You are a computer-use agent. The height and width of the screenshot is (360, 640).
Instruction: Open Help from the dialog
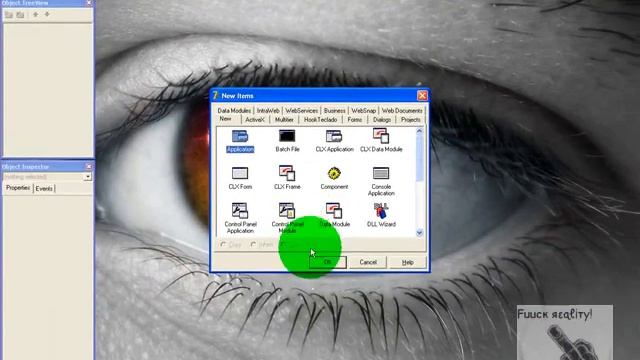(407, 262)
